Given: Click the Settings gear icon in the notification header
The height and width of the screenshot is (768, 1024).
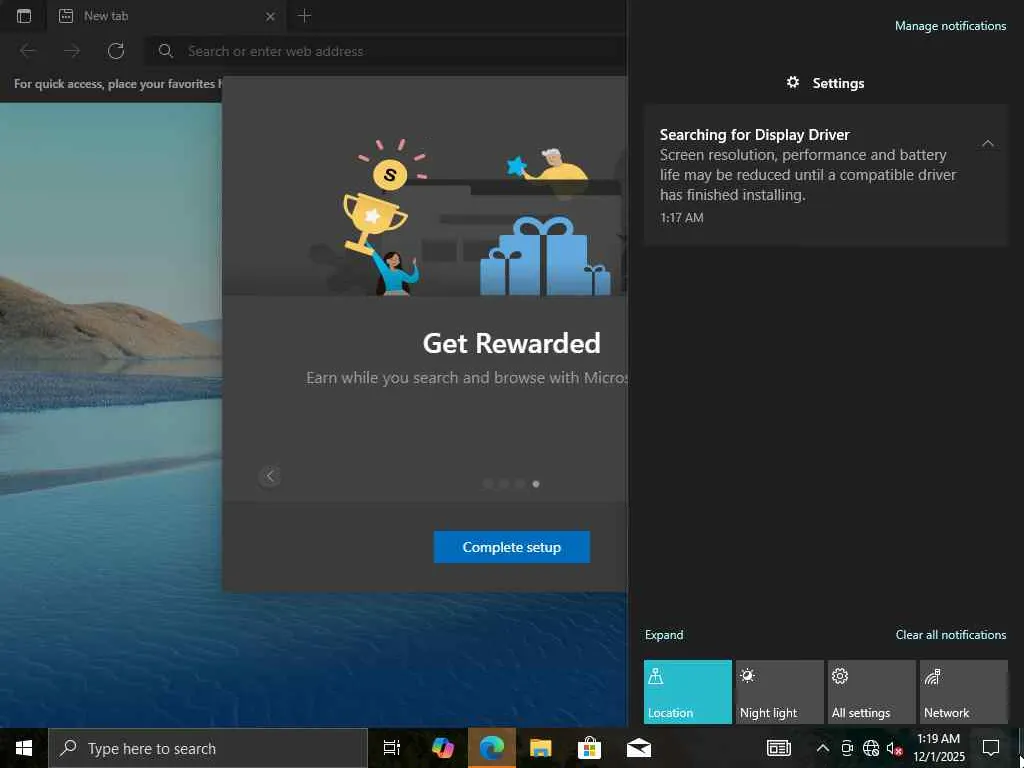Looking at the screenshot, I should point(793,82).
